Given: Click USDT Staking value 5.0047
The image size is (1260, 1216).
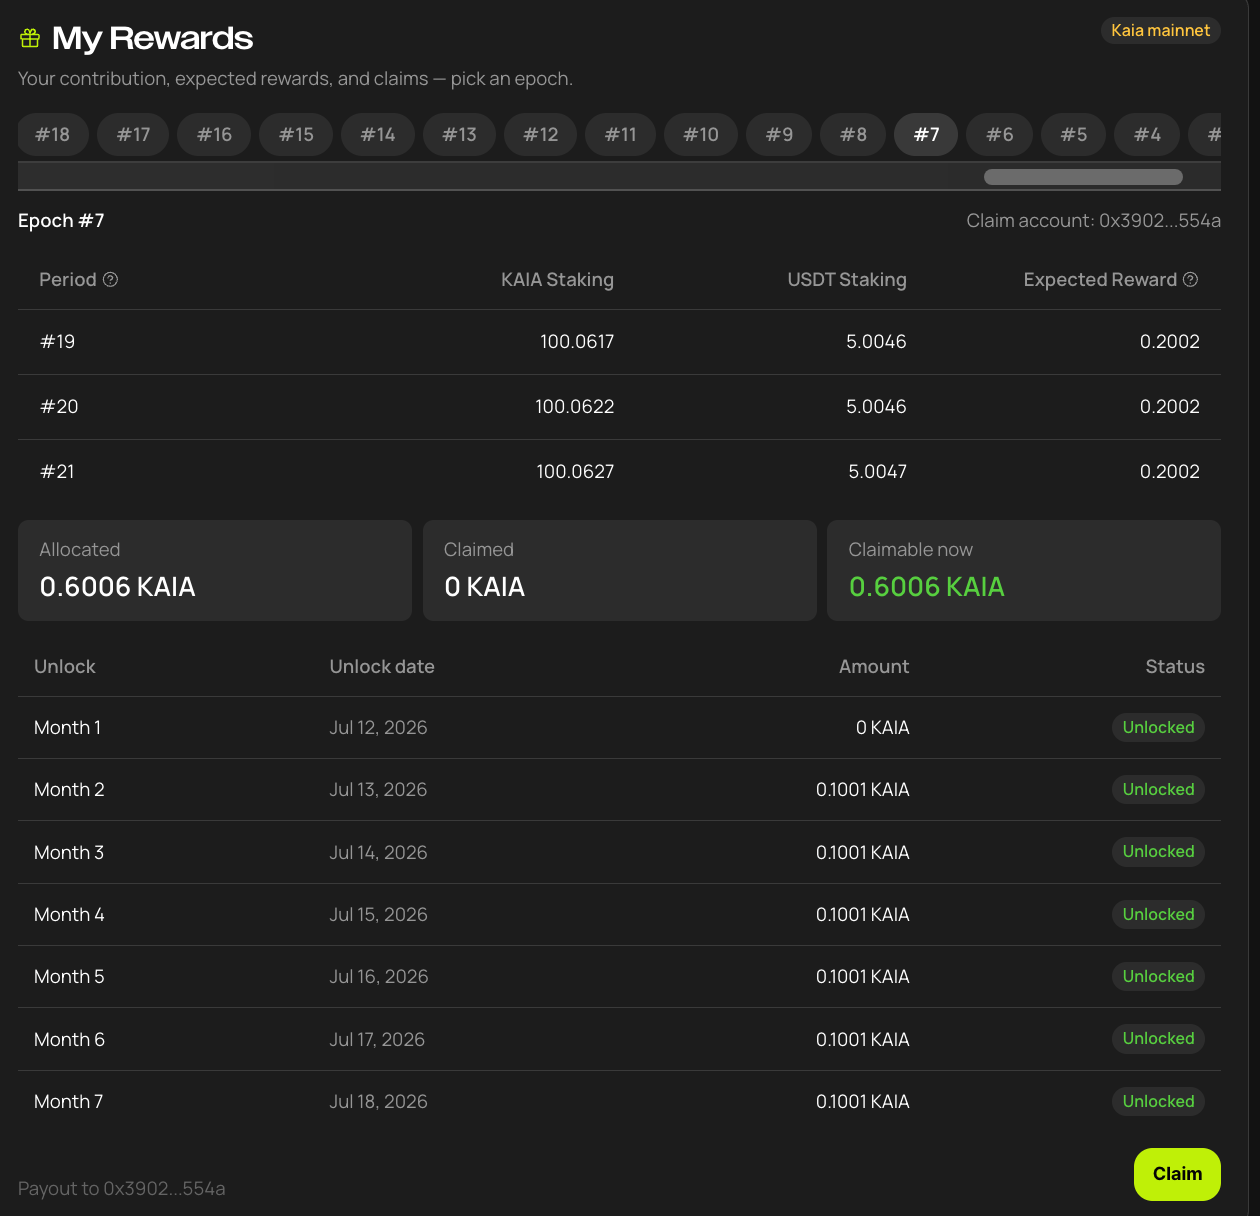Looking at the screenshot, I should [877, 472].
